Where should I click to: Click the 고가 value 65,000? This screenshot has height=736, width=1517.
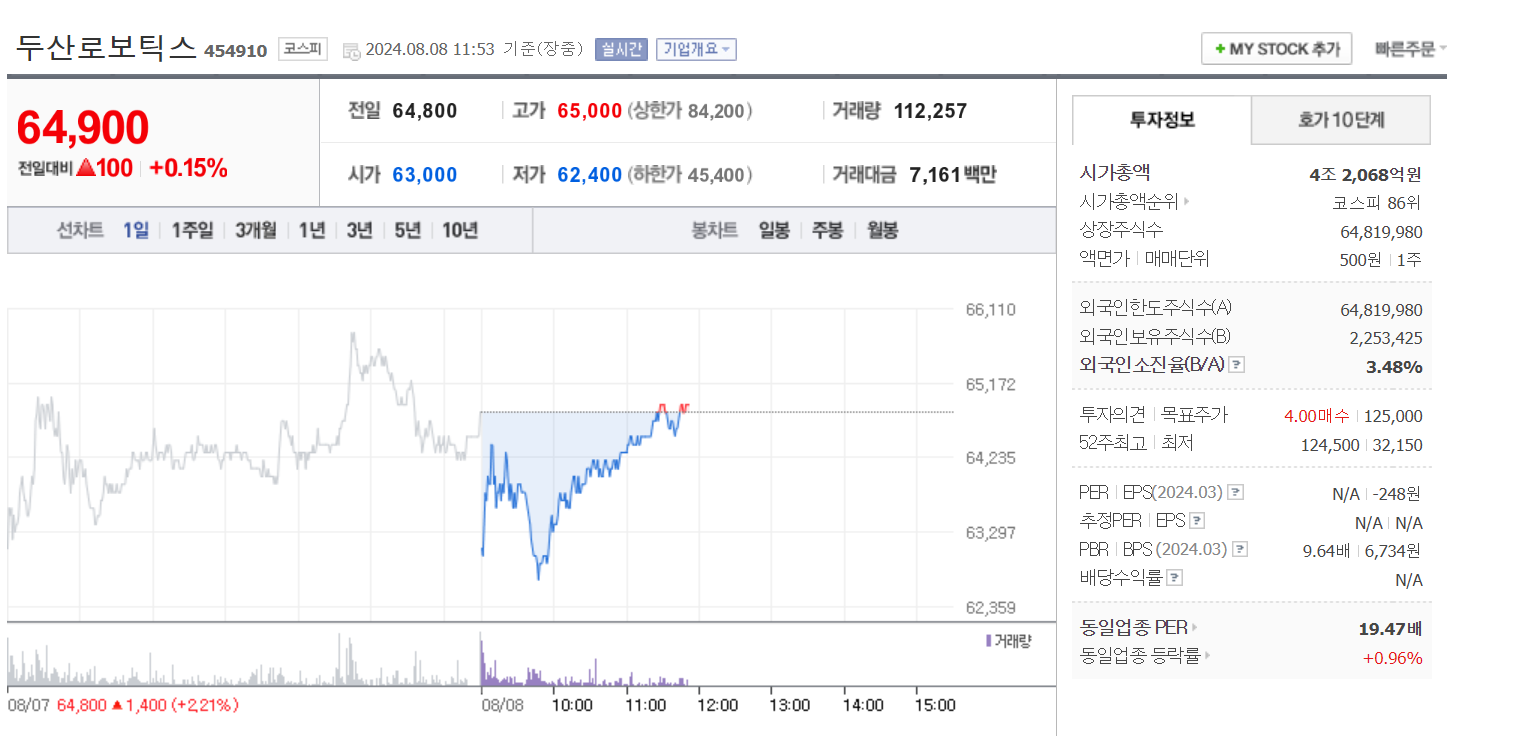[x=590, y=111]
